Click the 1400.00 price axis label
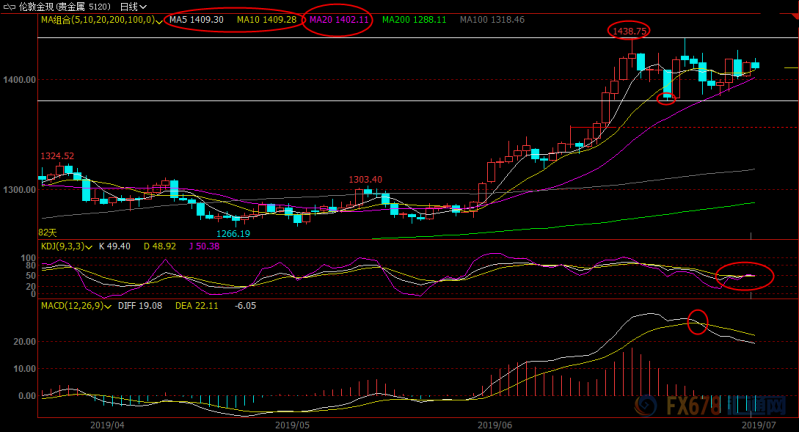 (19, 79)
